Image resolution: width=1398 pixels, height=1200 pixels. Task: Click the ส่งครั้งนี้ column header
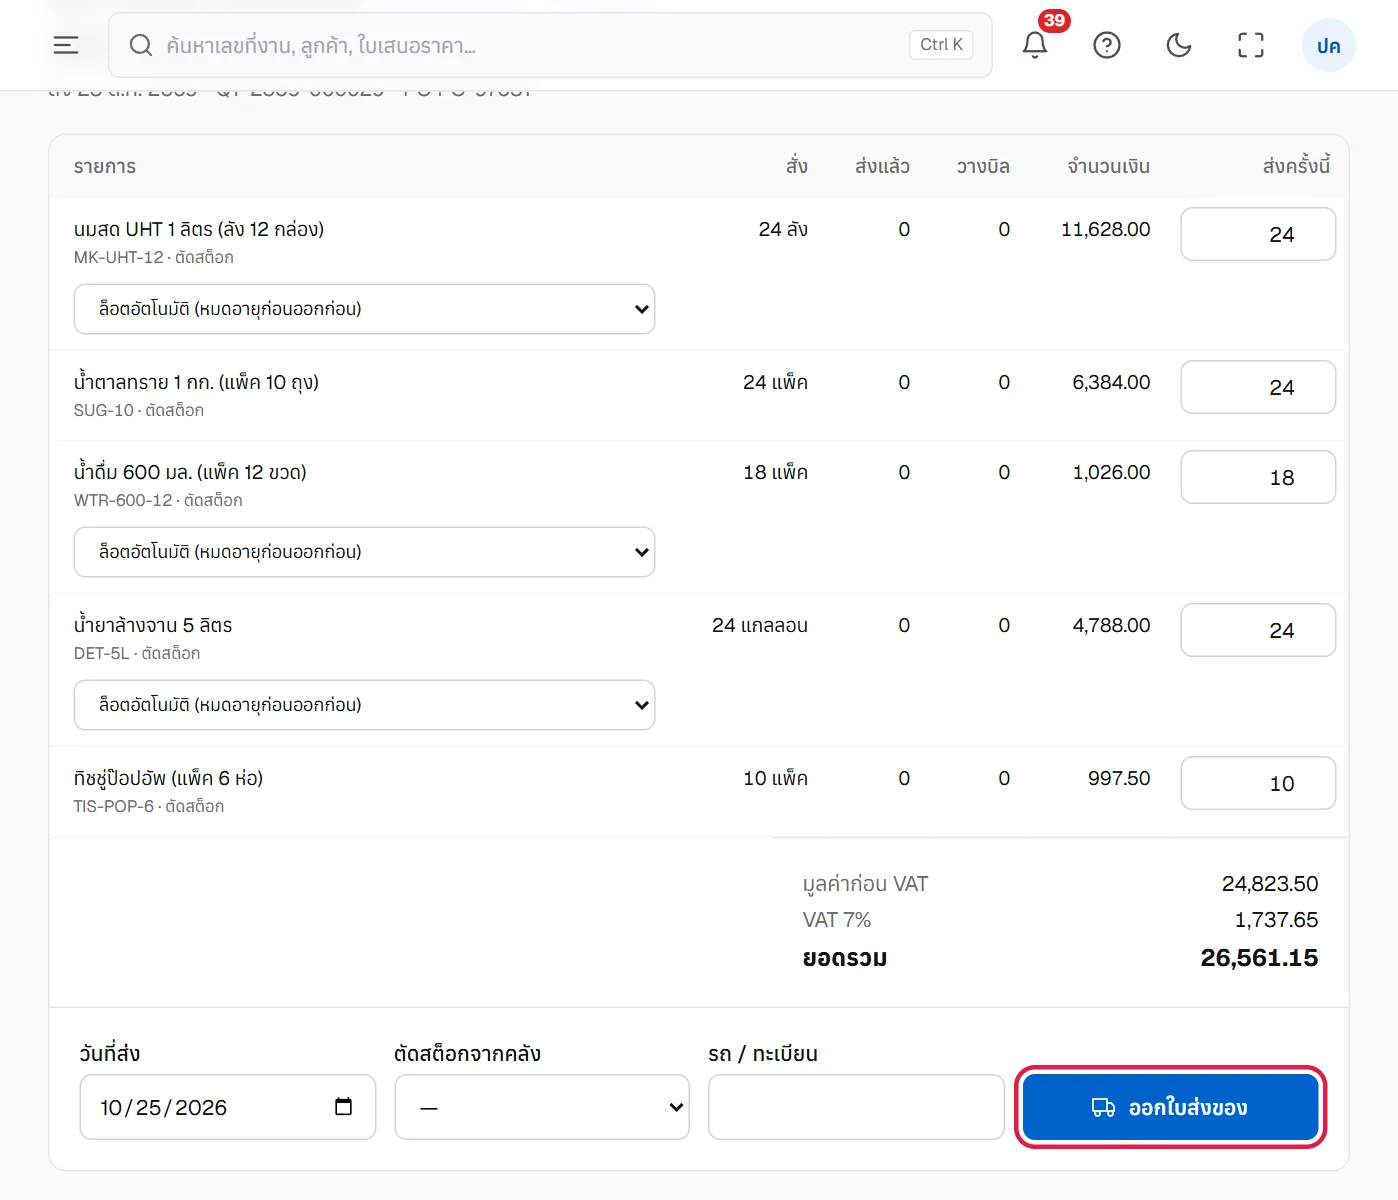pos(1296,166)
